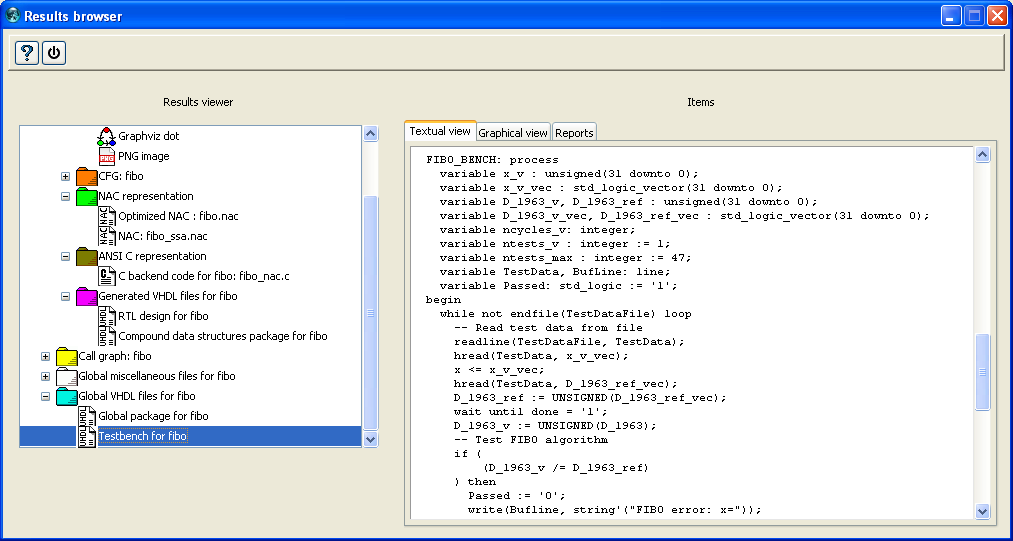This screenshot has width=1013, height=541.
Task: Expand the CFG: fibo tree node
Action: tap(65, 176)
